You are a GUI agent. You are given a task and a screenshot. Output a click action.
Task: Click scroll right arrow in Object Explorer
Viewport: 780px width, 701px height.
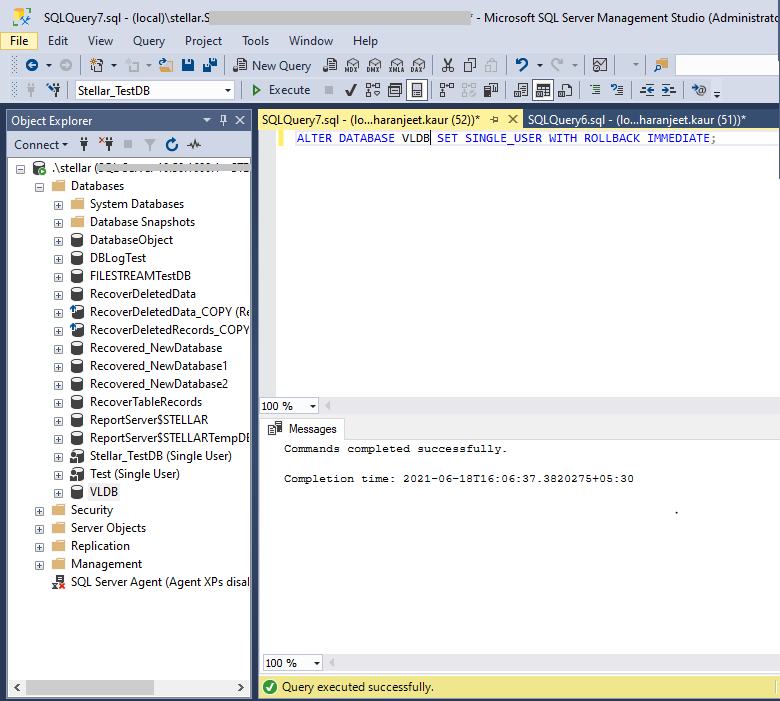[241, 688]
